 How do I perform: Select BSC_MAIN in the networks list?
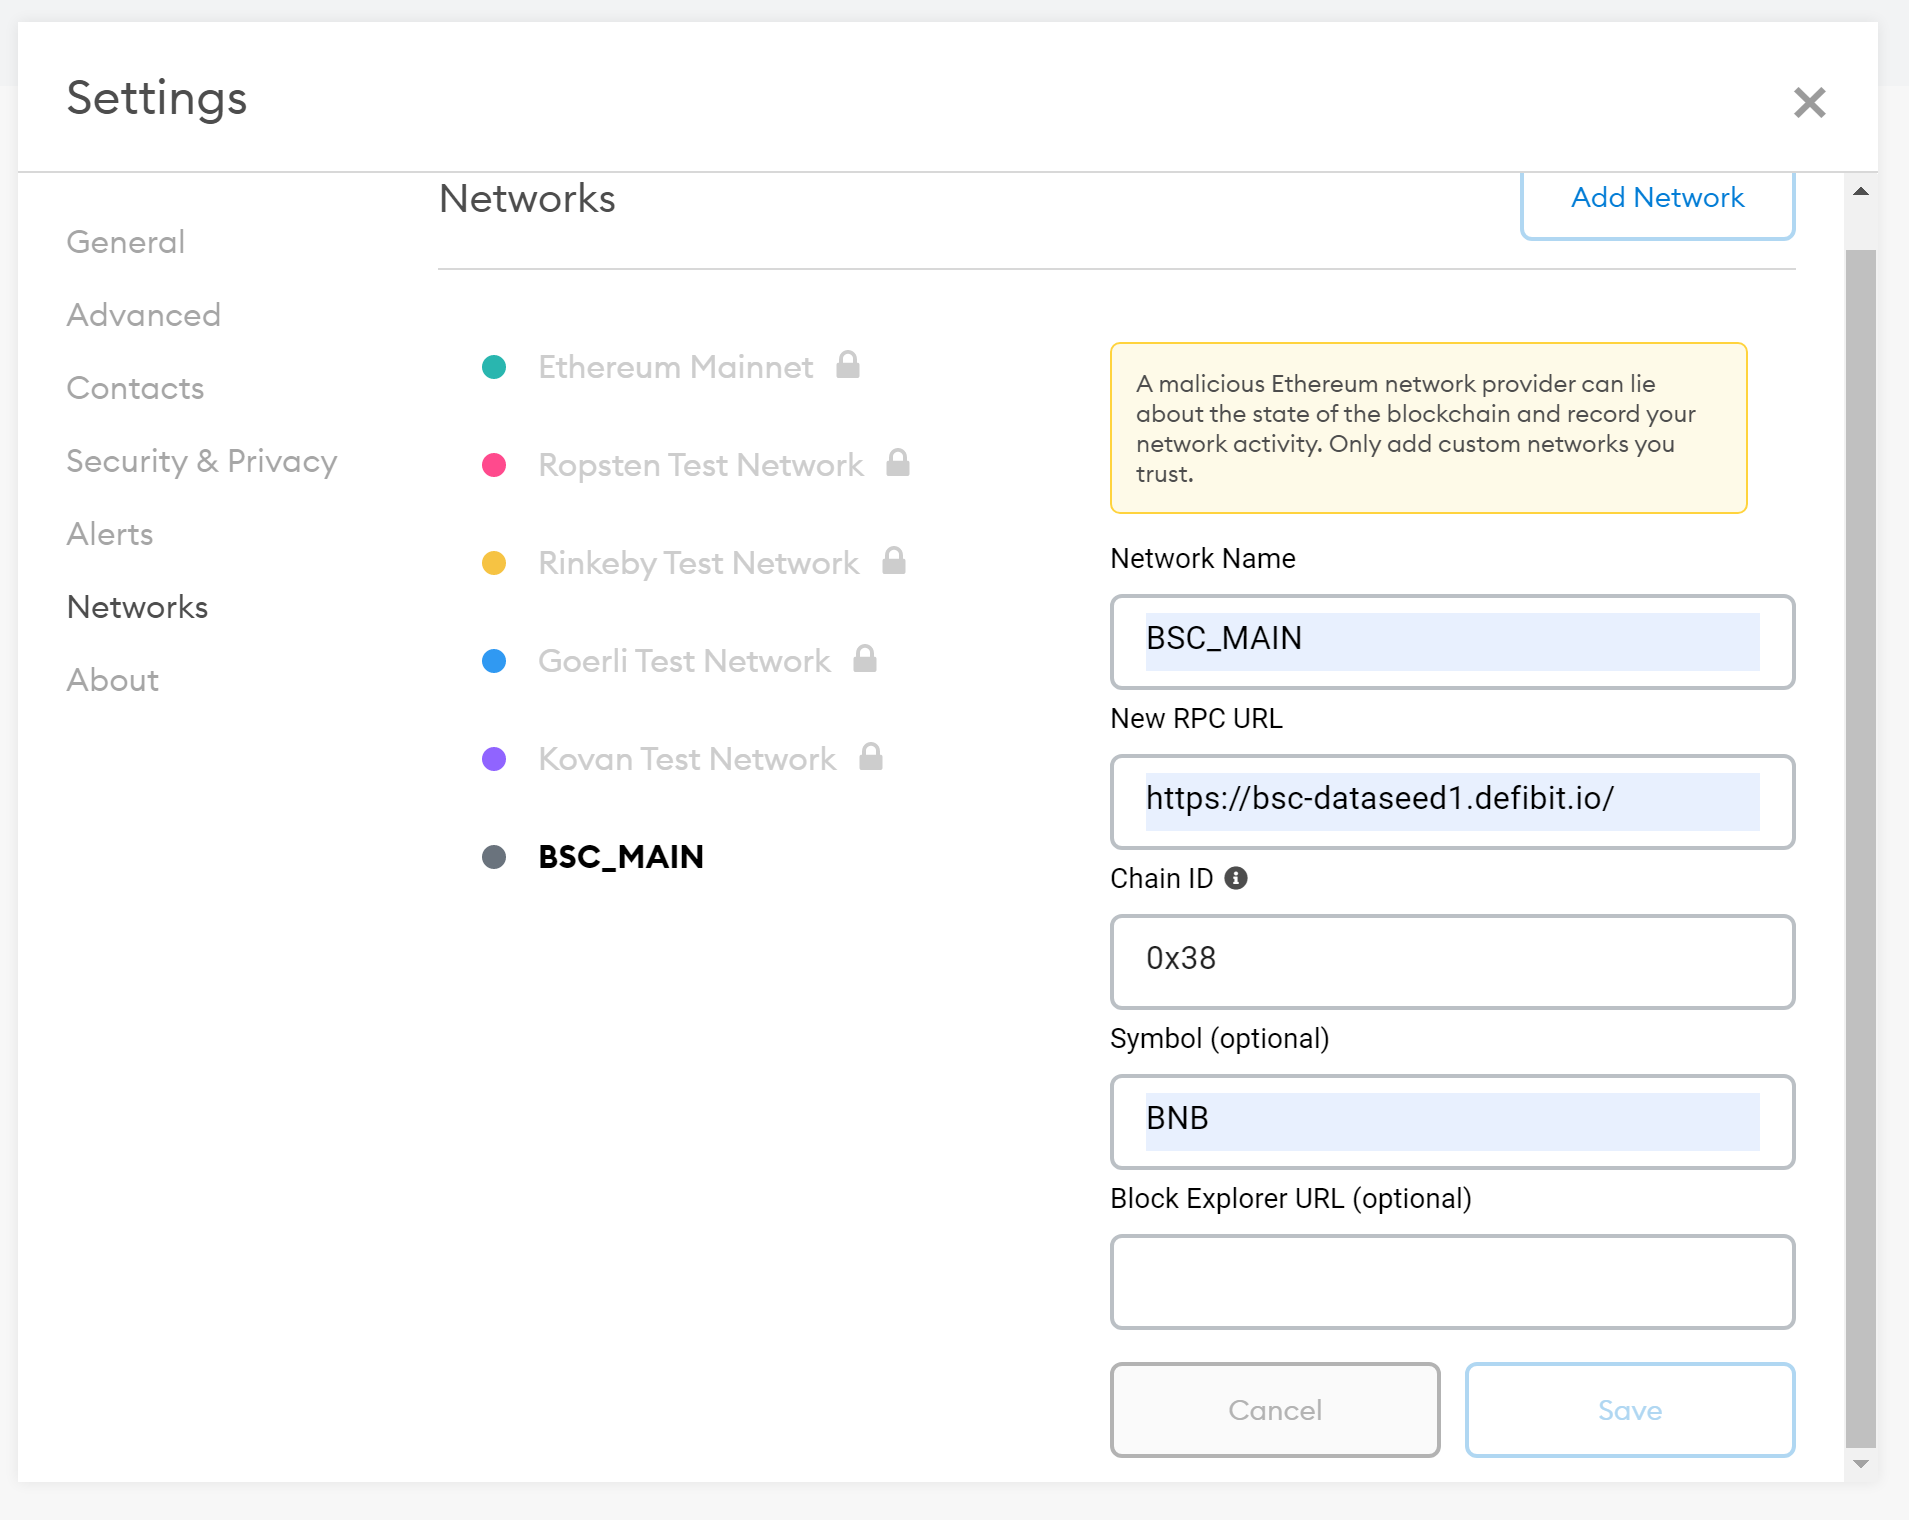pos(621,857)
